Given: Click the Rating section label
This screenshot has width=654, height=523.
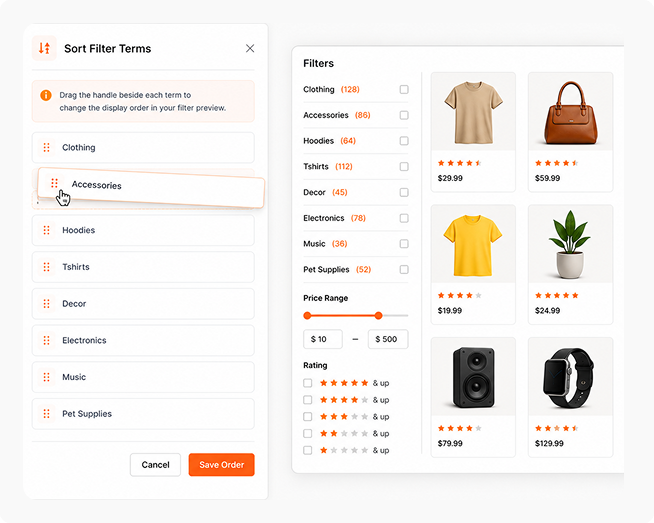Looking at the screenshot, I should click(x=315, y=365).
